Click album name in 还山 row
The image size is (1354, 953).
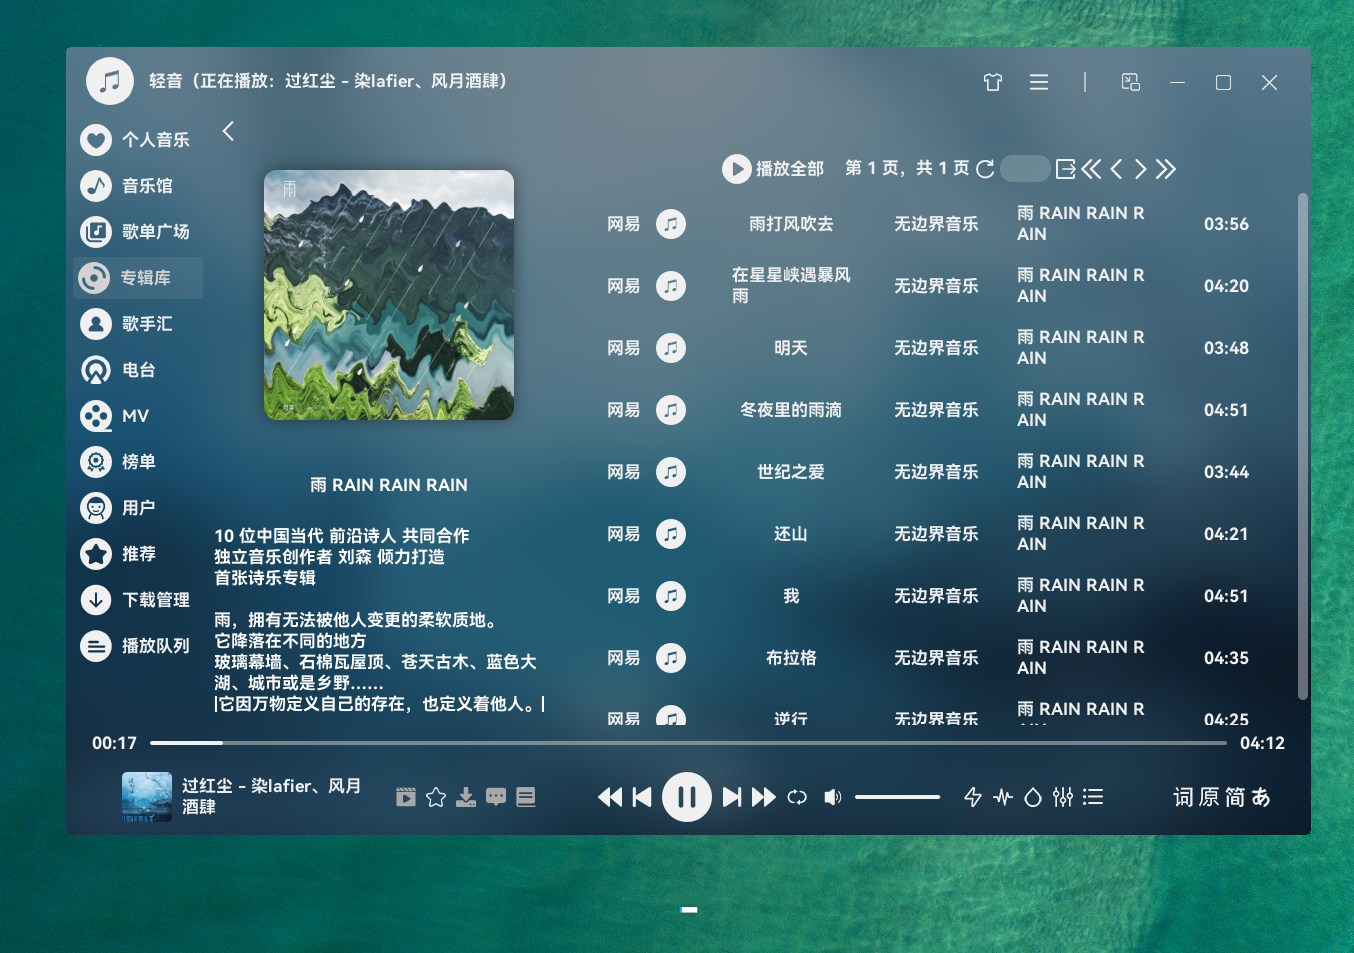(1081, 534)
